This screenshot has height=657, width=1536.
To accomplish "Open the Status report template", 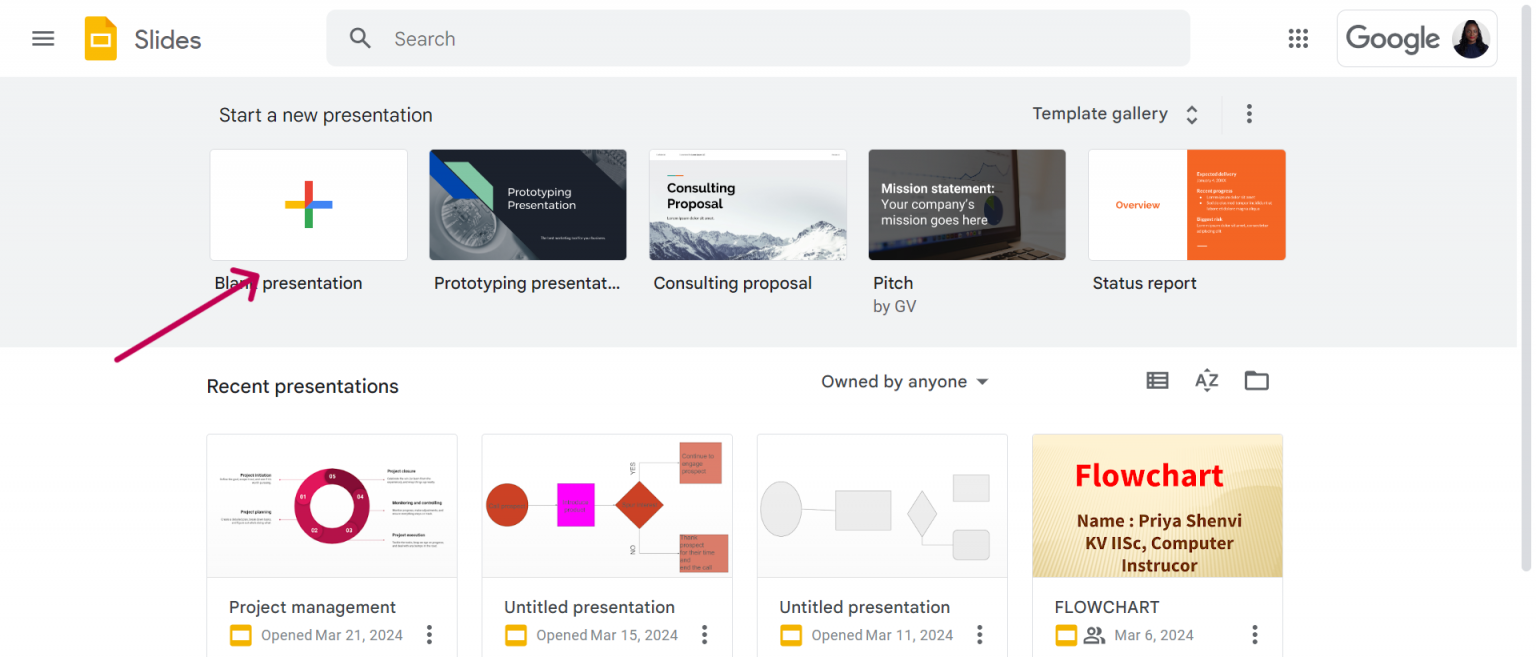I will click(x=1186, y=204).
